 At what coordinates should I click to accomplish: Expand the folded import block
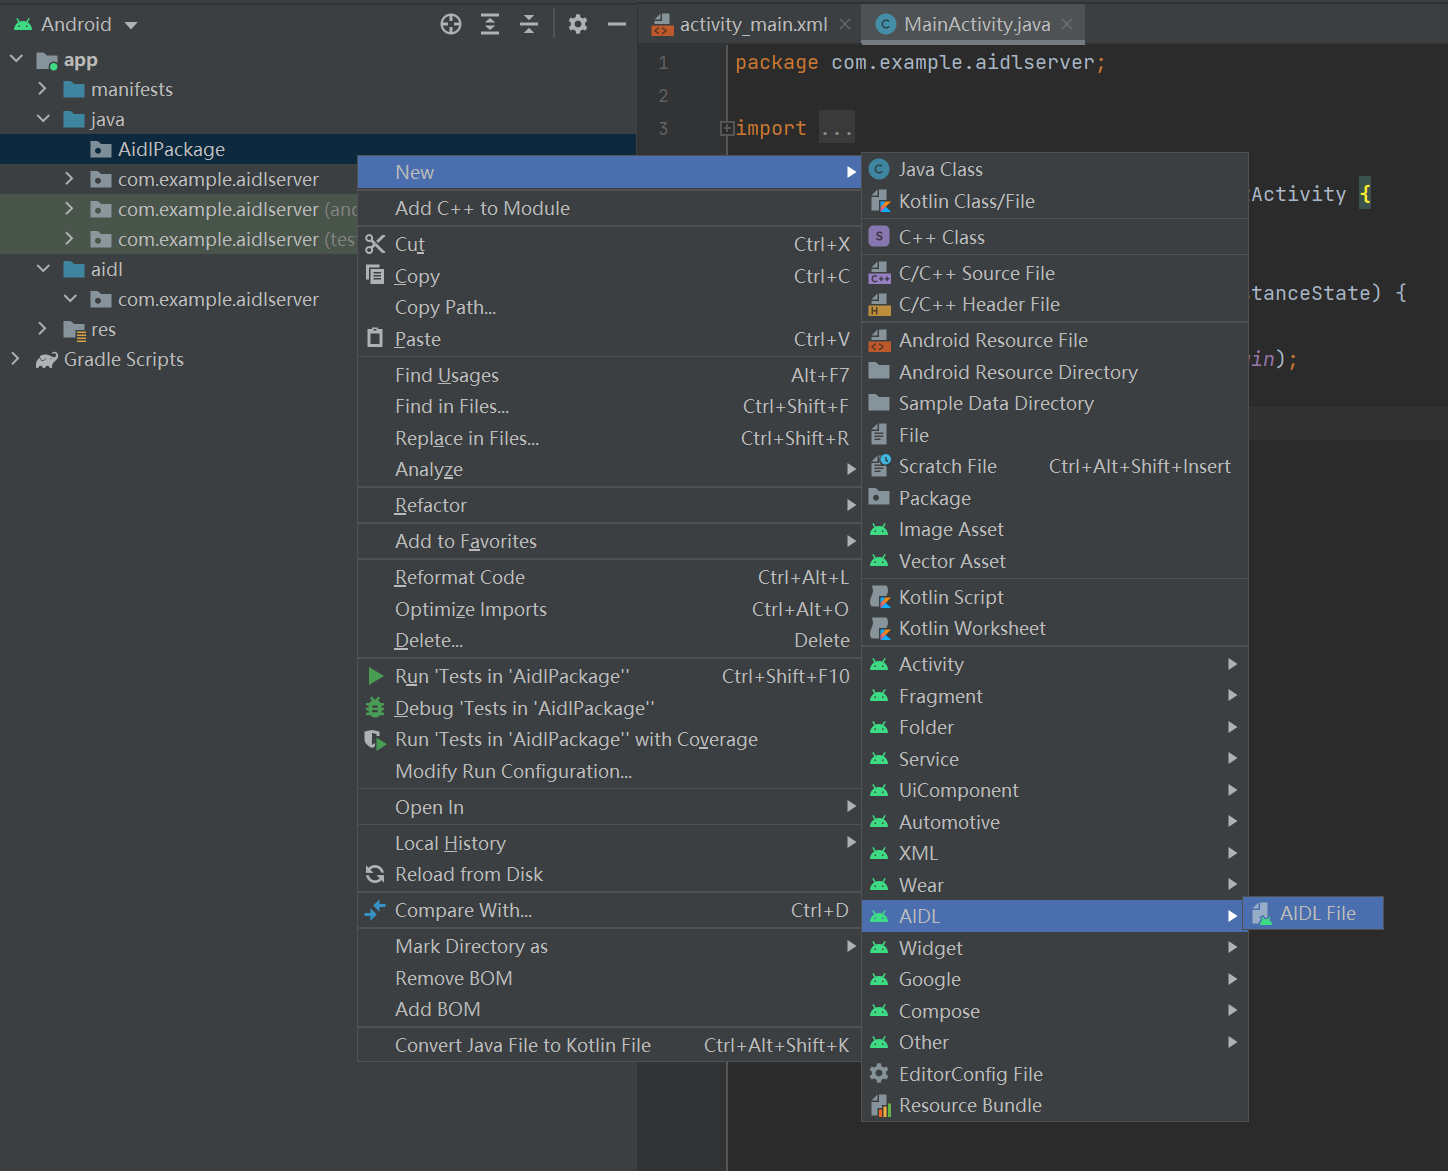tap(727, 128)
